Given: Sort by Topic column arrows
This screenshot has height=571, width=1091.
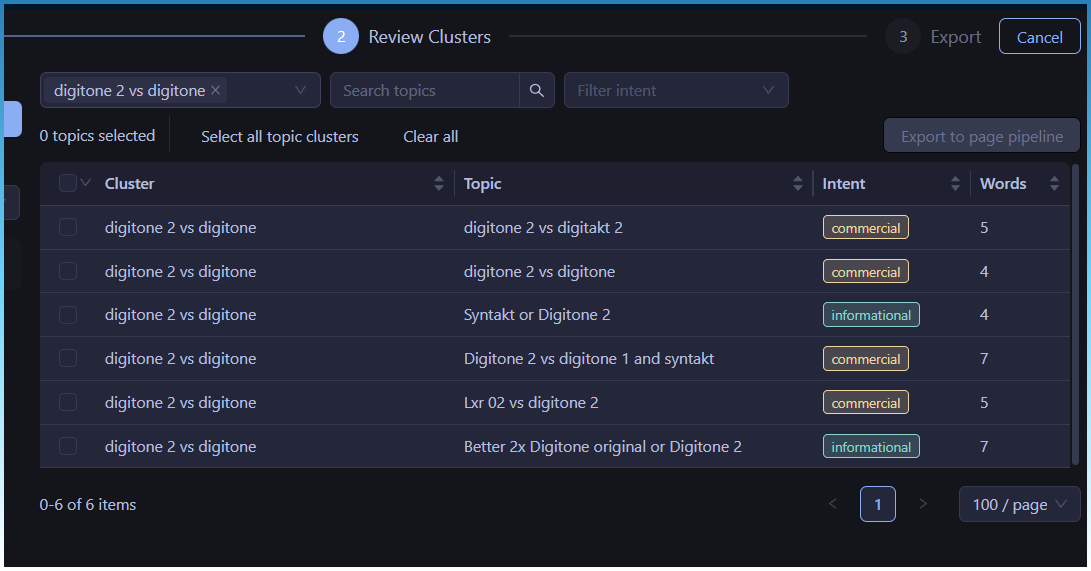Looking at the screenshot, I should [x=797, y=184].
